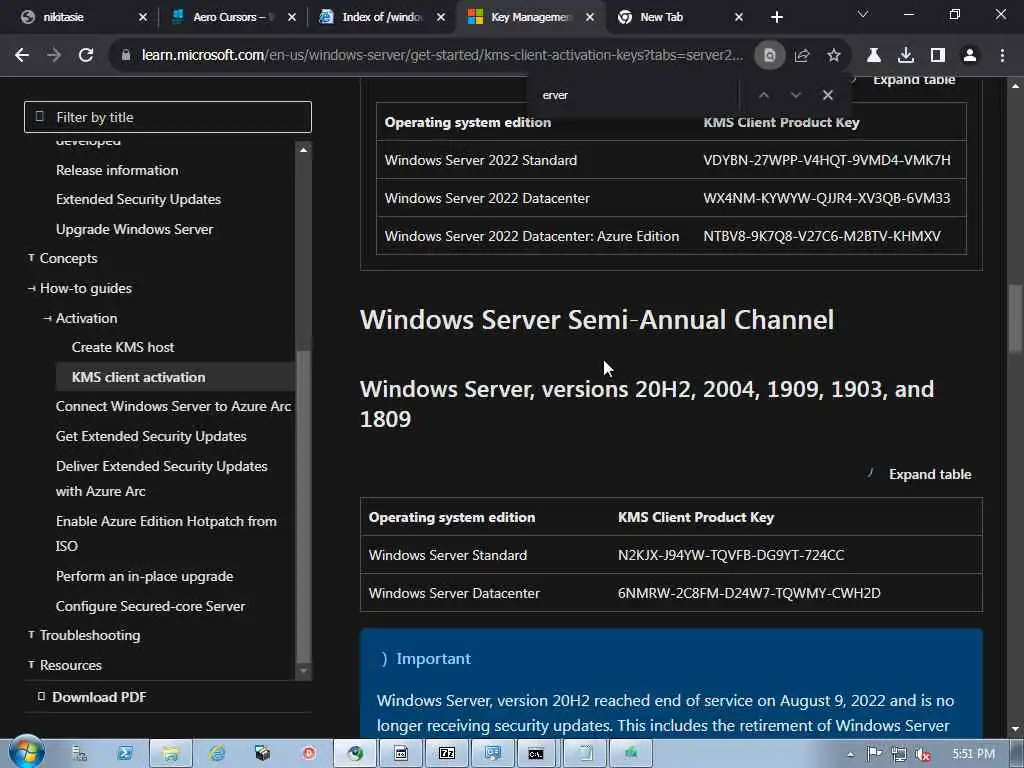
Task: Click the address bar URL
Action: point(442,56)
